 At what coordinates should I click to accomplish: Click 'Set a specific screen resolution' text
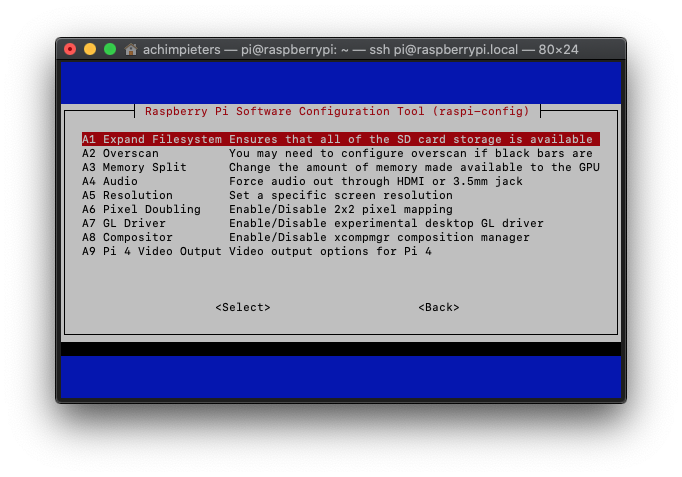pyautogui.click(x=341, y=195)
